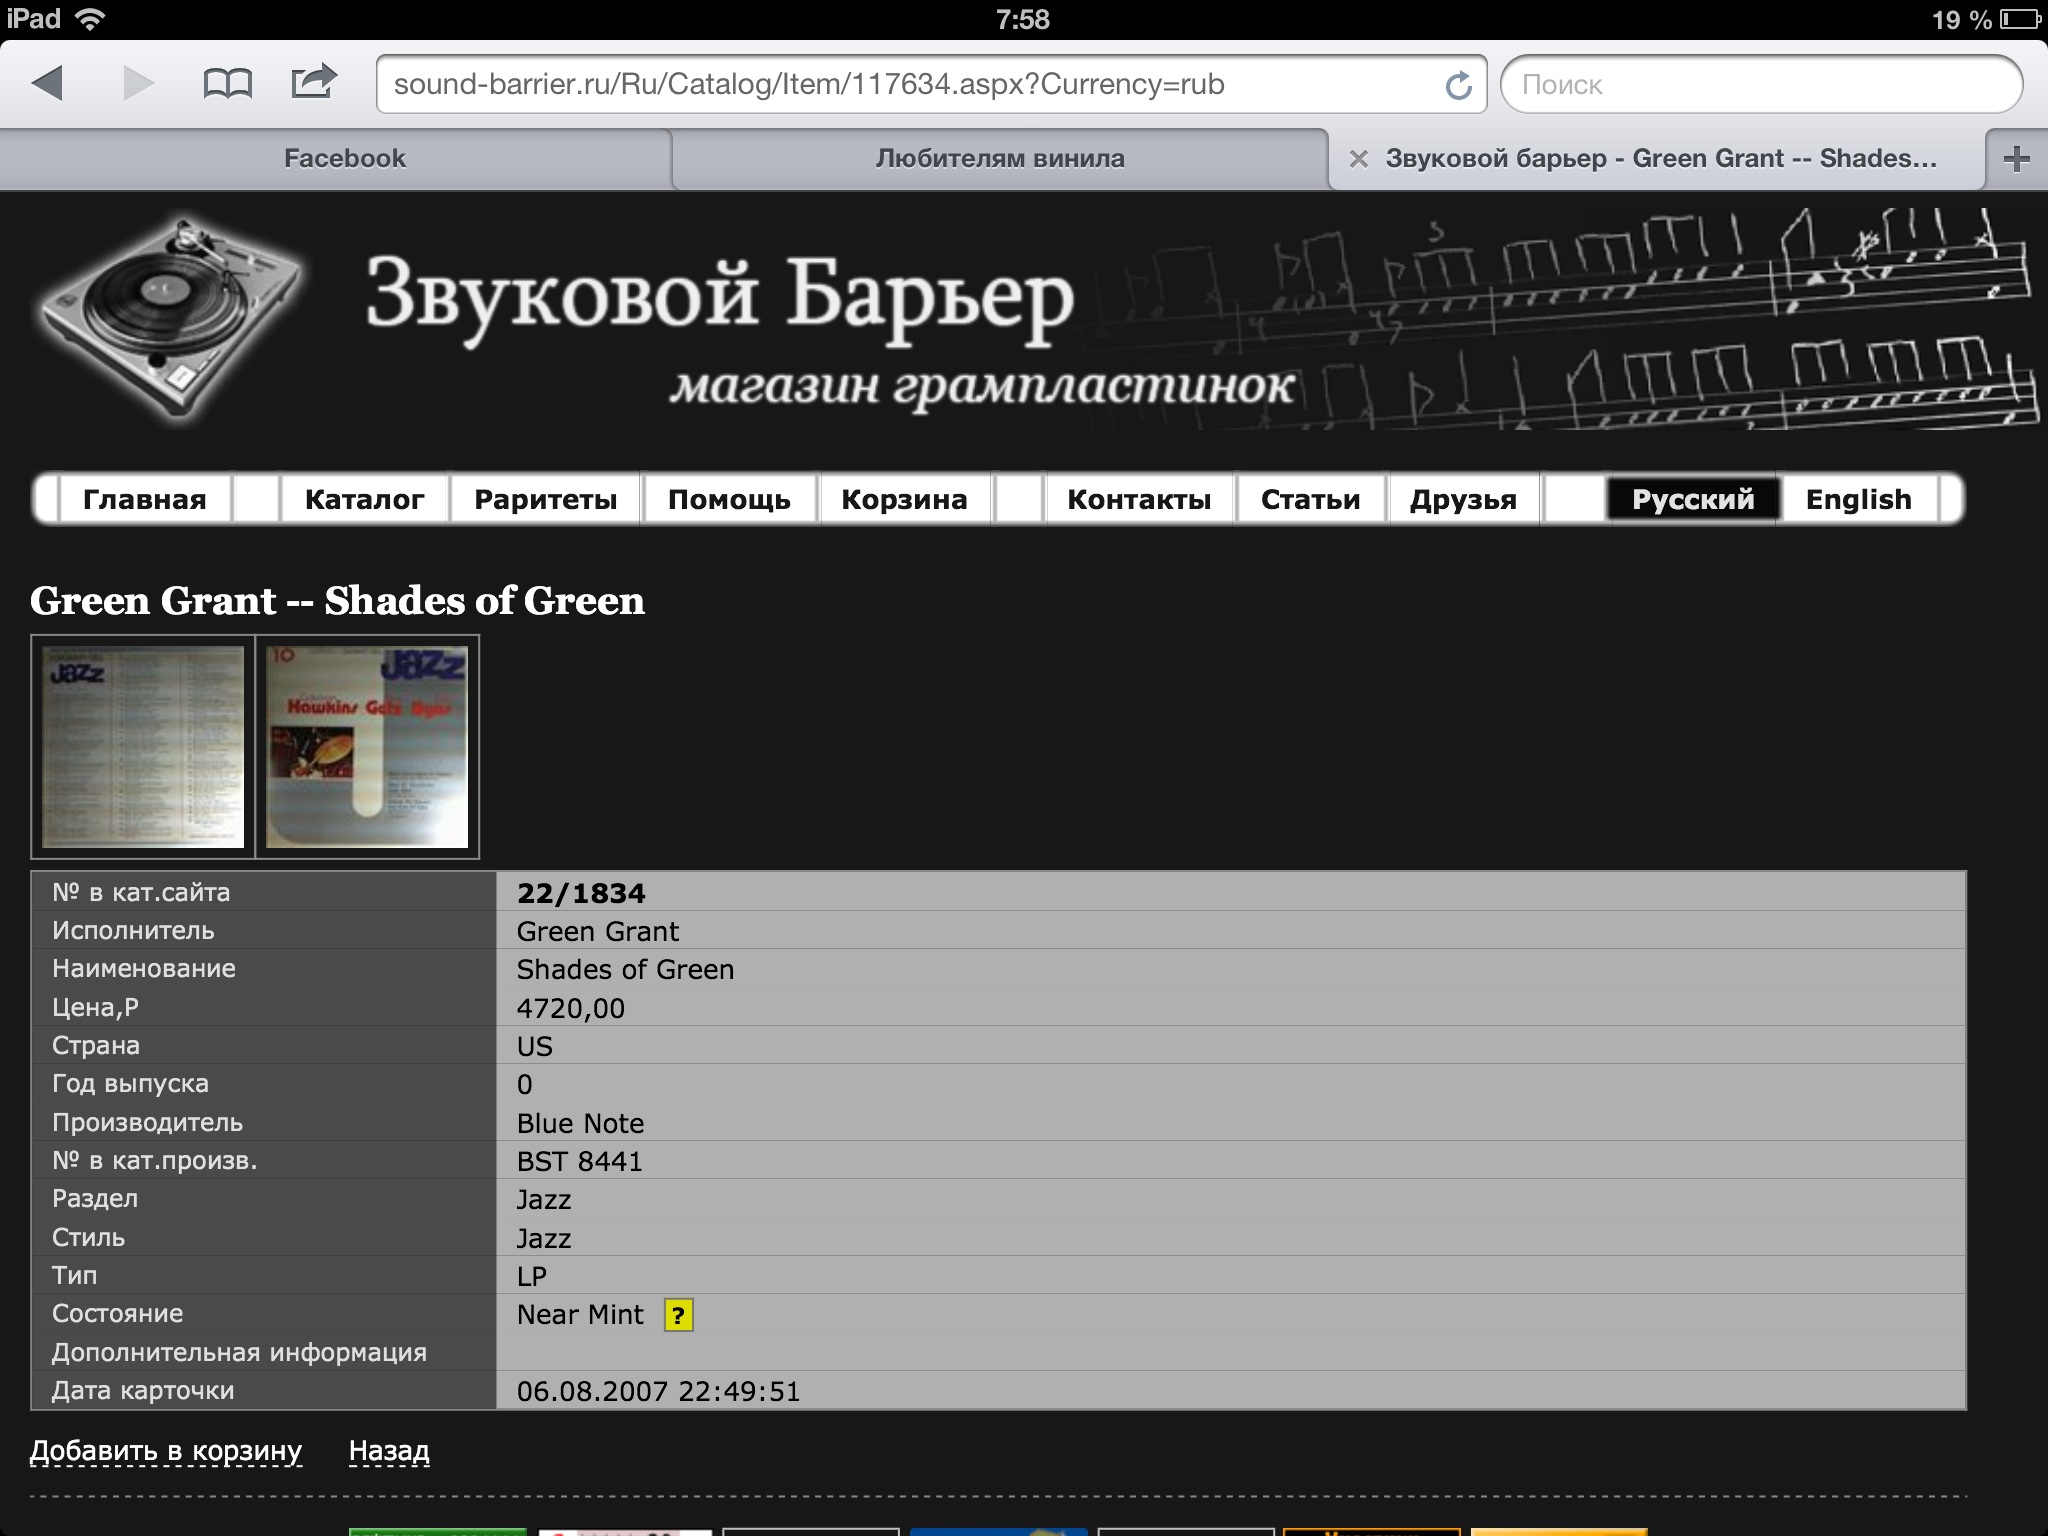Close the Звуковой барьер tab
The image size is (2048, 1536).
[1358, 159]
